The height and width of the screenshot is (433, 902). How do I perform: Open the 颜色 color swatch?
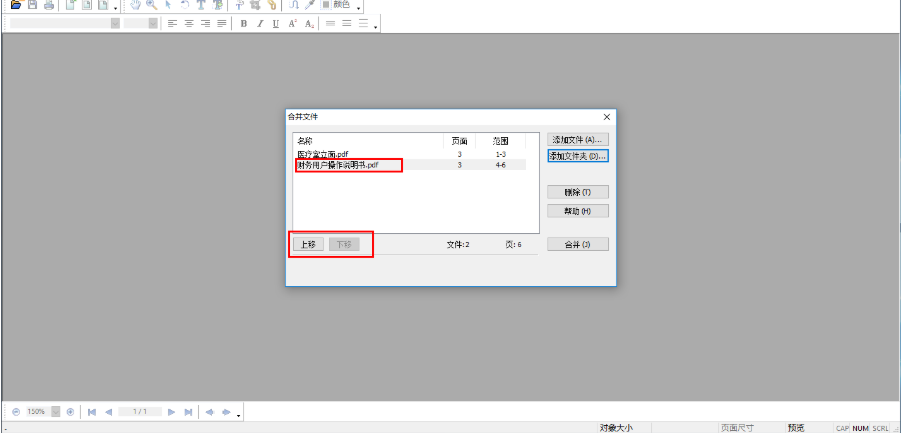pyautogui.click(x=335, y=5)
